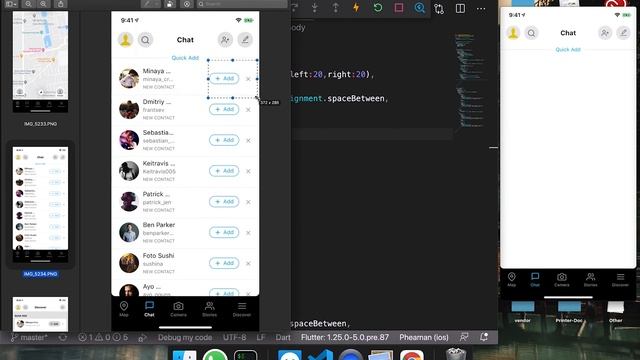Select the Discover screen thumbnail in sidebar
The height and width of the screenshot is (360, 640).
(40, 314)
